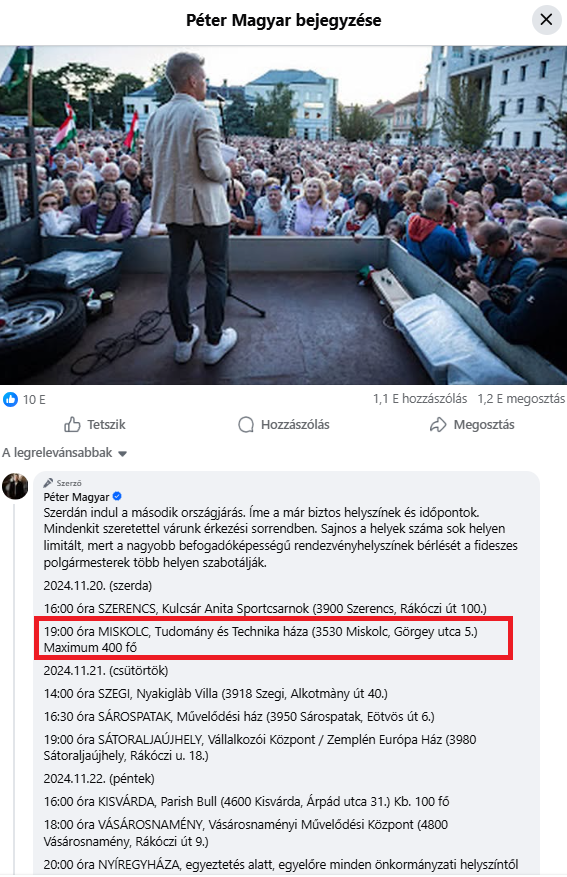Open Péter Magyar's name link in comment
Viewport: 567px width, 877px height.
(x=77, y=497)
